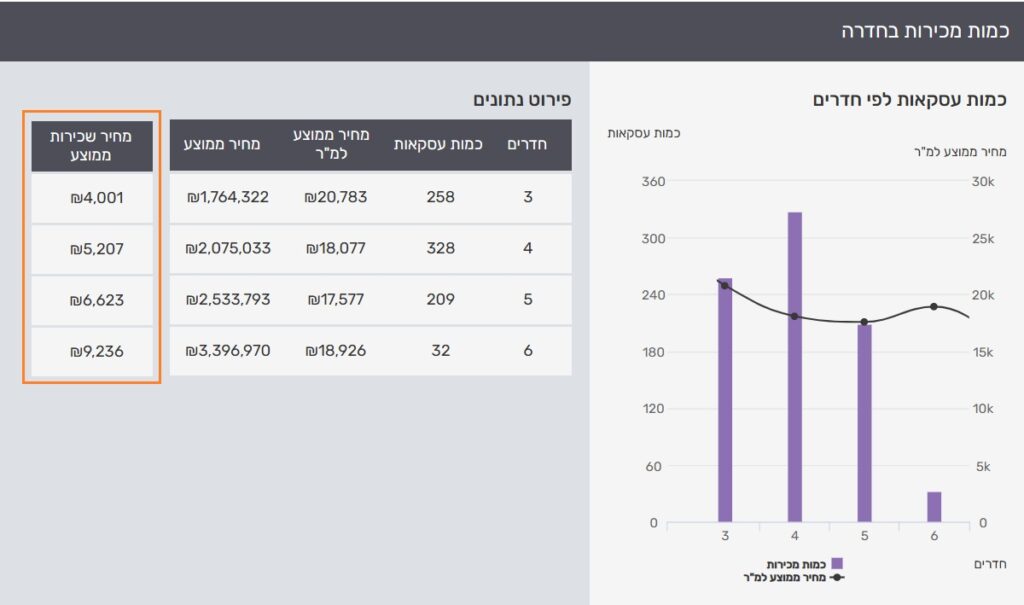Click the line marker icon in legend
The height and width of the screenshot is (605, 1024).
click(837, 577)
